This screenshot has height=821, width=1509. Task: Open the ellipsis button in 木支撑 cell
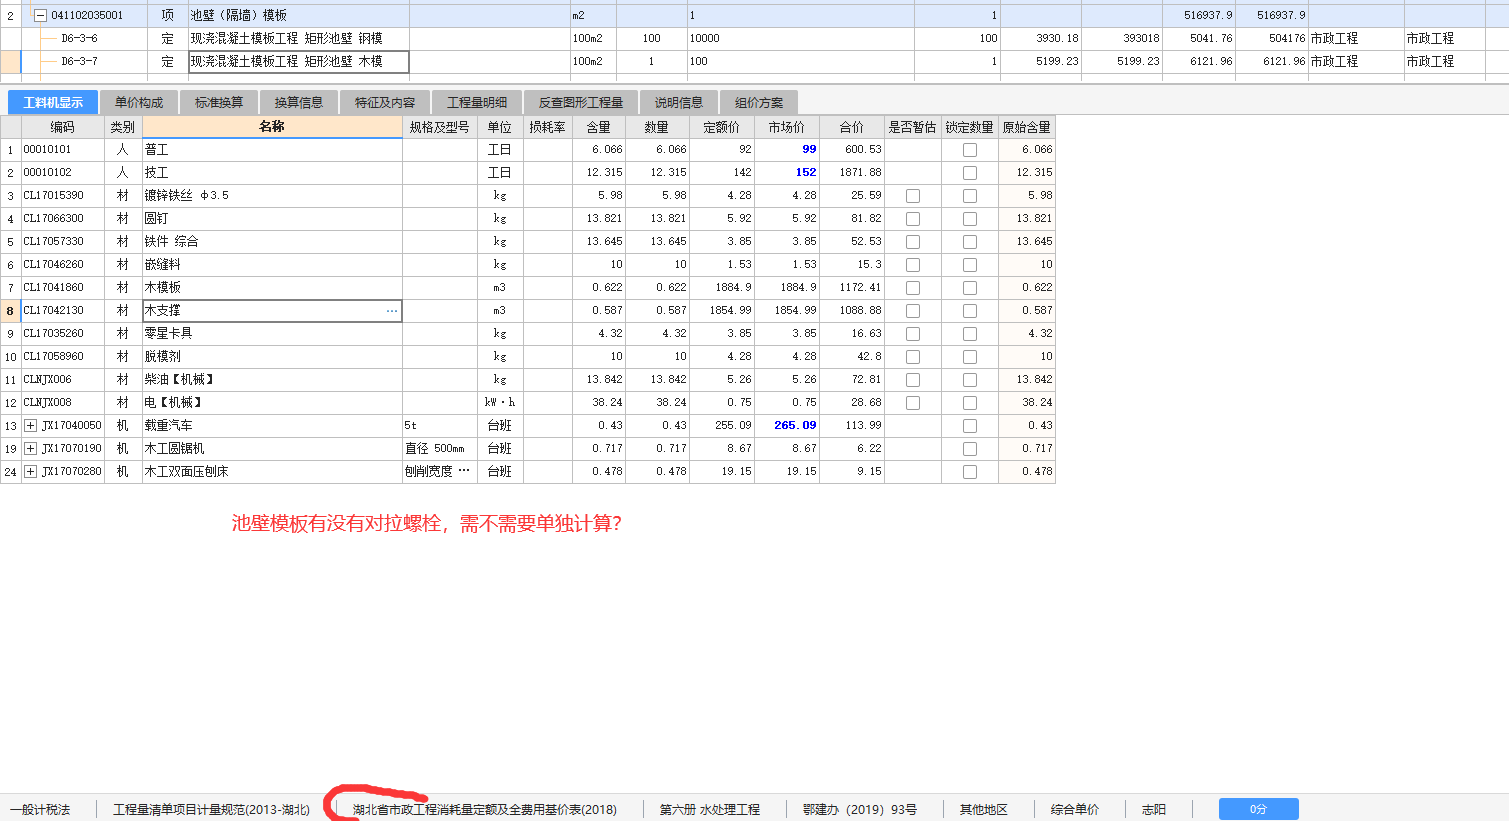pos(392,311)
